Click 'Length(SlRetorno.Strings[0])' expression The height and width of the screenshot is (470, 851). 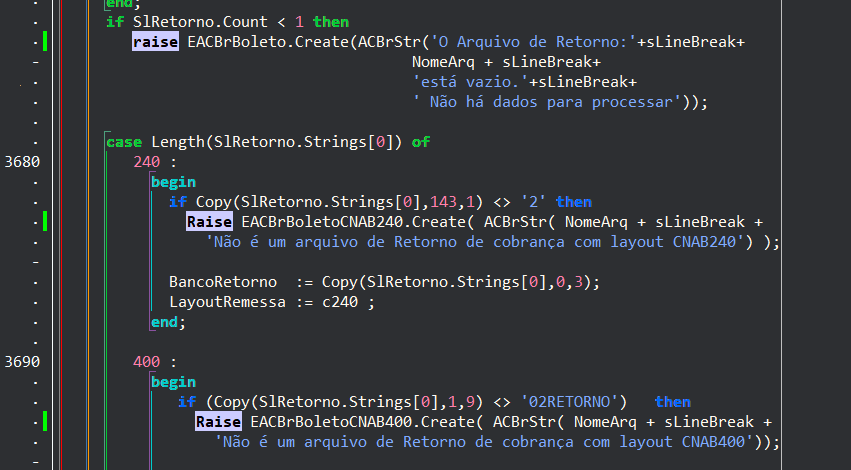coord(277,142)
